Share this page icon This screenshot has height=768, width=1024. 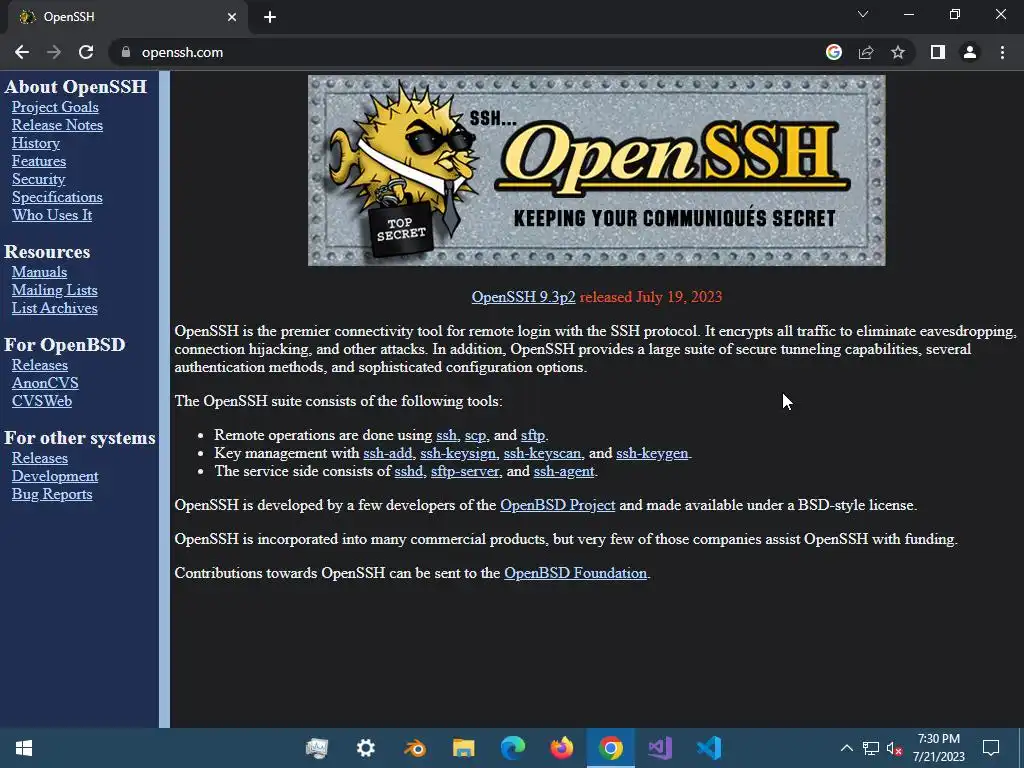[866, 52]
